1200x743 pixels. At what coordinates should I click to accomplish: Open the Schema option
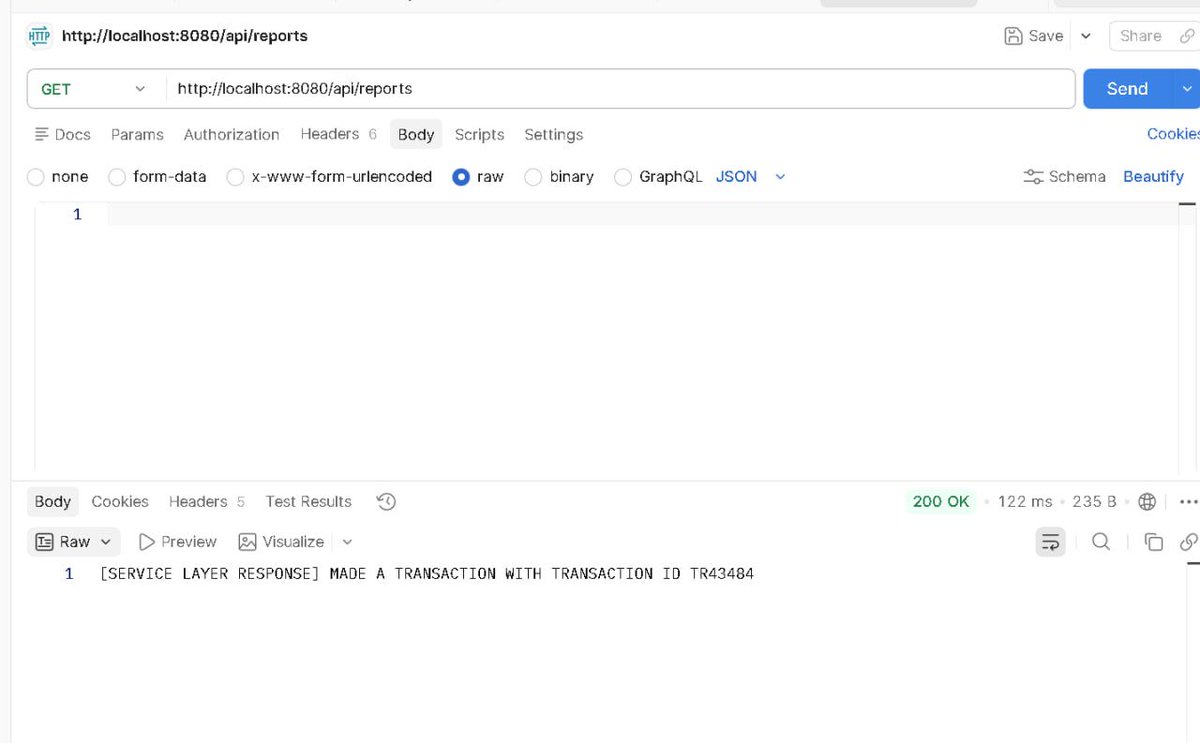pyautogui.click(x=1064, y=176)
